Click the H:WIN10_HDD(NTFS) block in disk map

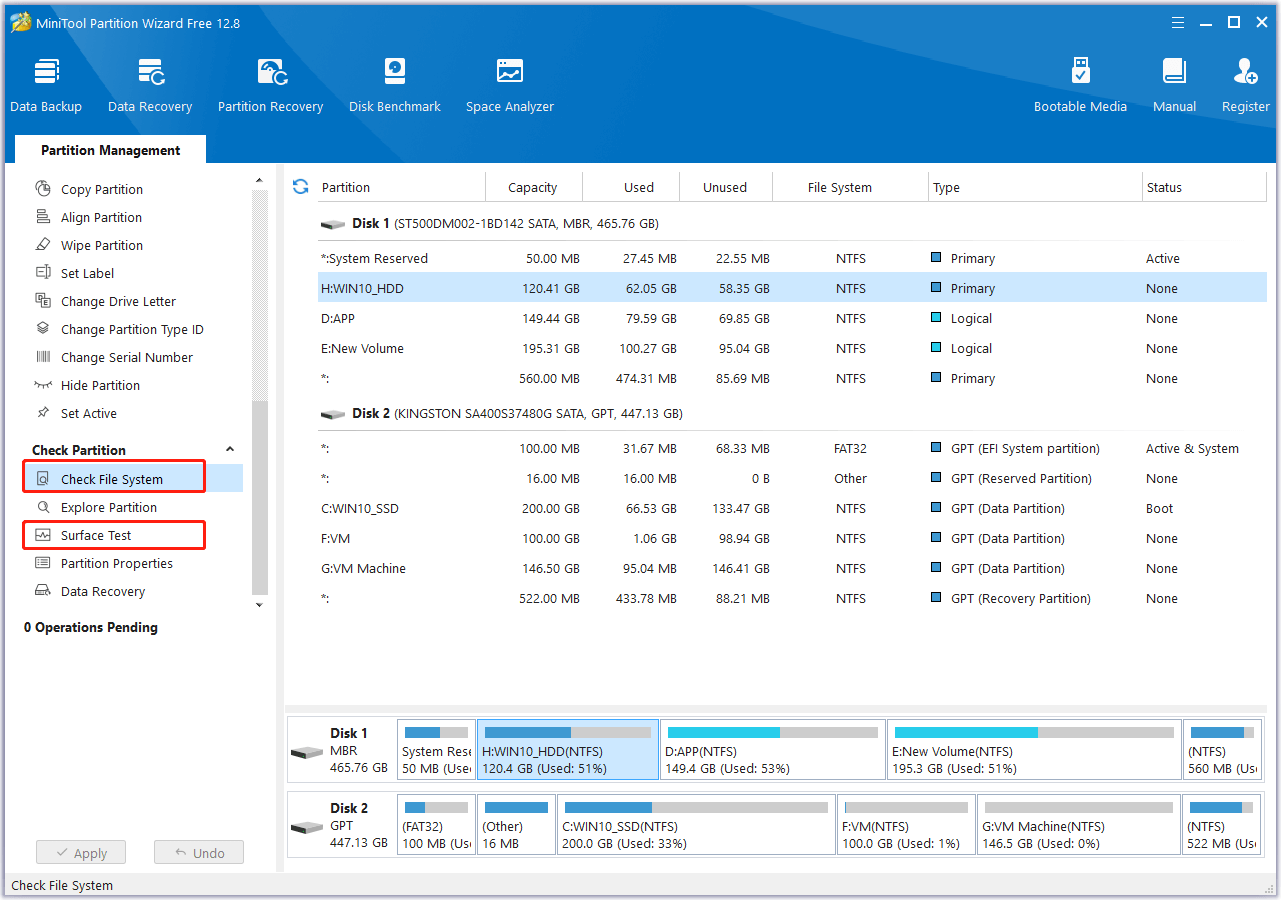568,750
